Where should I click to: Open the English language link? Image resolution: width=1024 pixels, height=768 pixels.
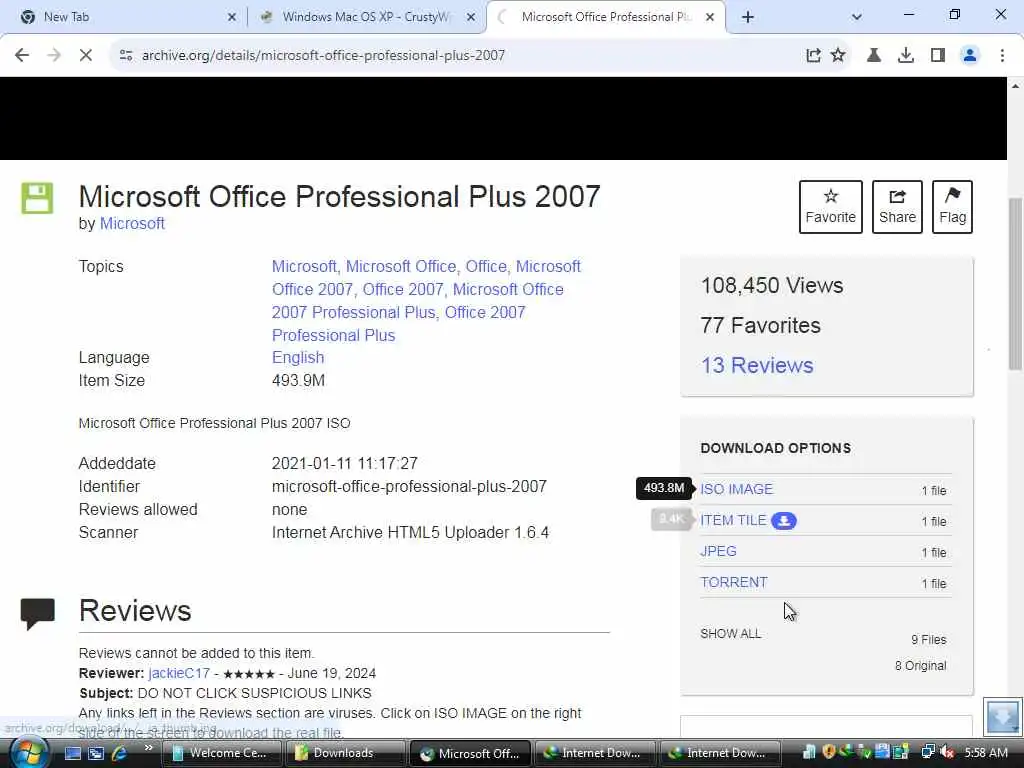(x=298, y=358)
